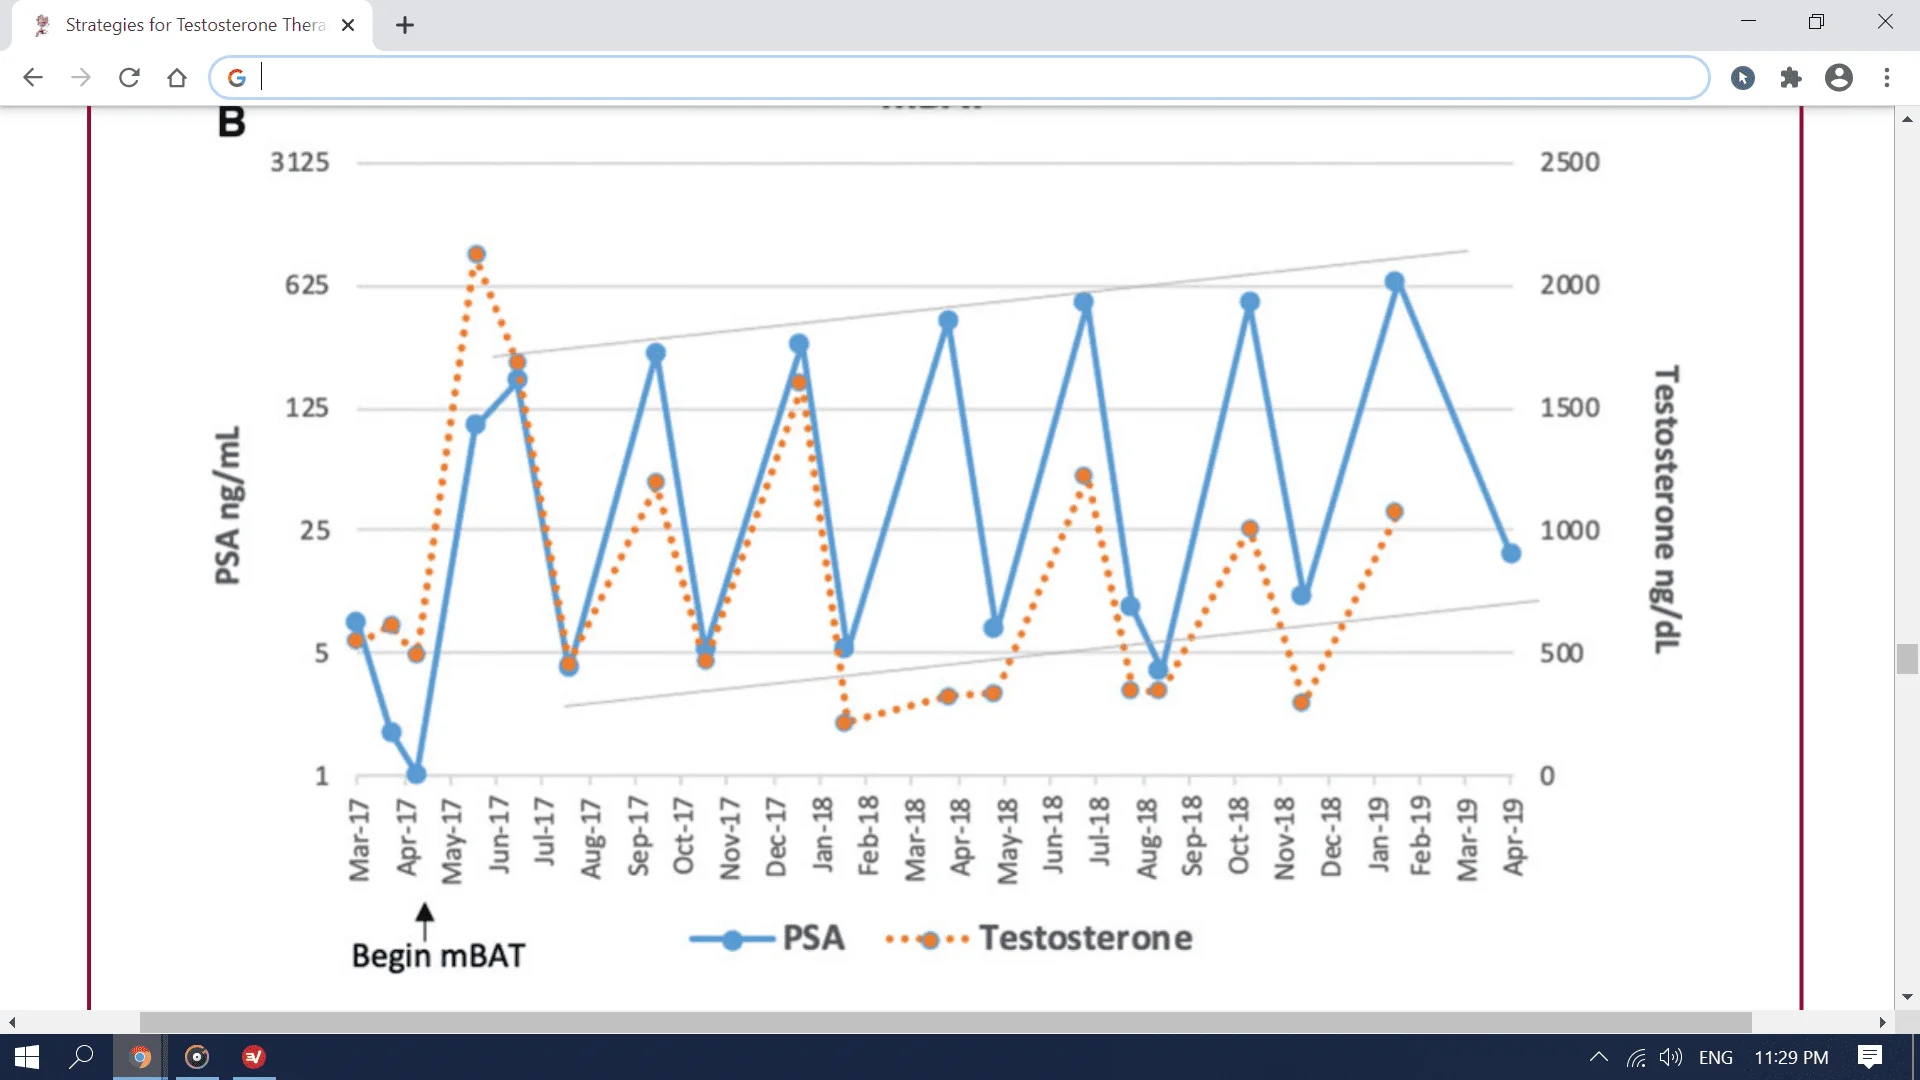Open the Action Center notifications
This screenshot has width=1920, height=1080.
(x=1870, y=1057)
